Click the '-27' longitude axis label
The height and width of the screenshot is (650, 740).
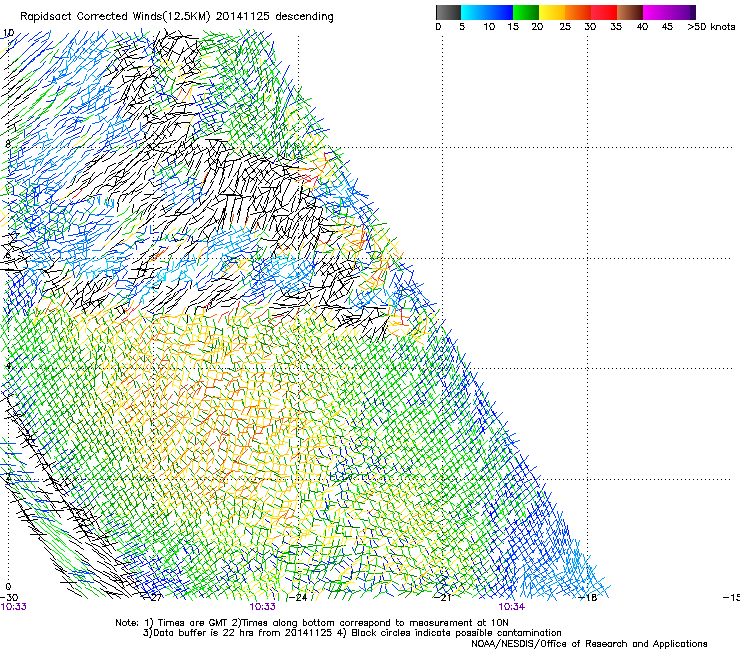153,598
